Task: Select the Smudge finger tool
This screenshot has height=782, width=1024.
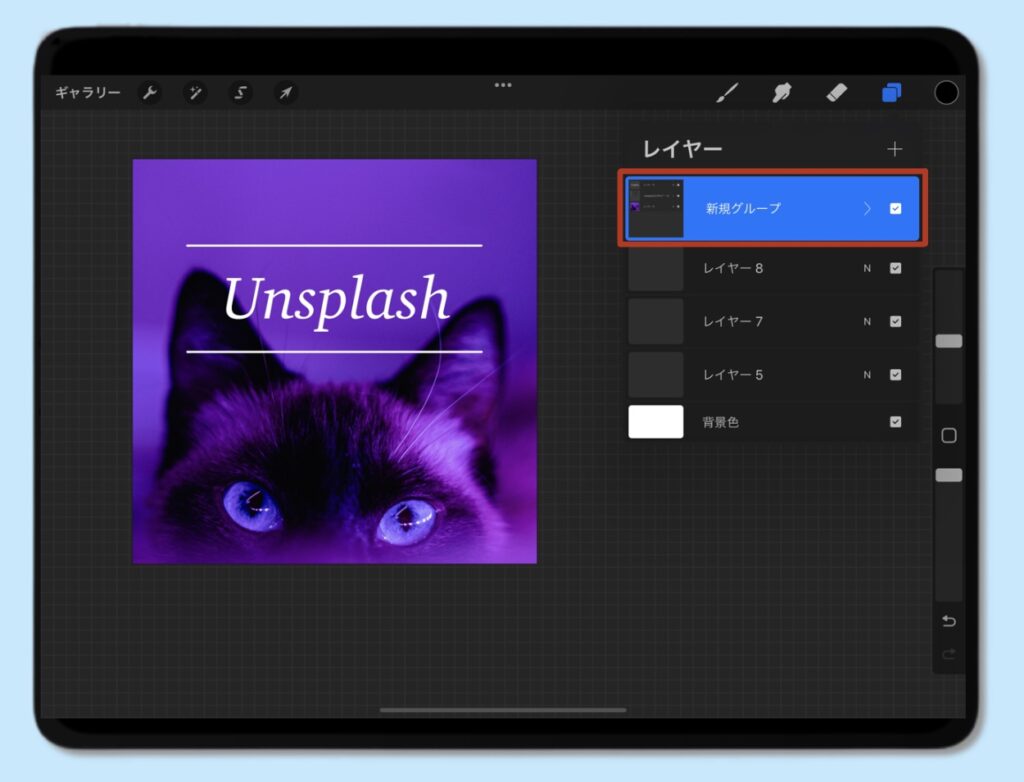Action: coord(782,93)
